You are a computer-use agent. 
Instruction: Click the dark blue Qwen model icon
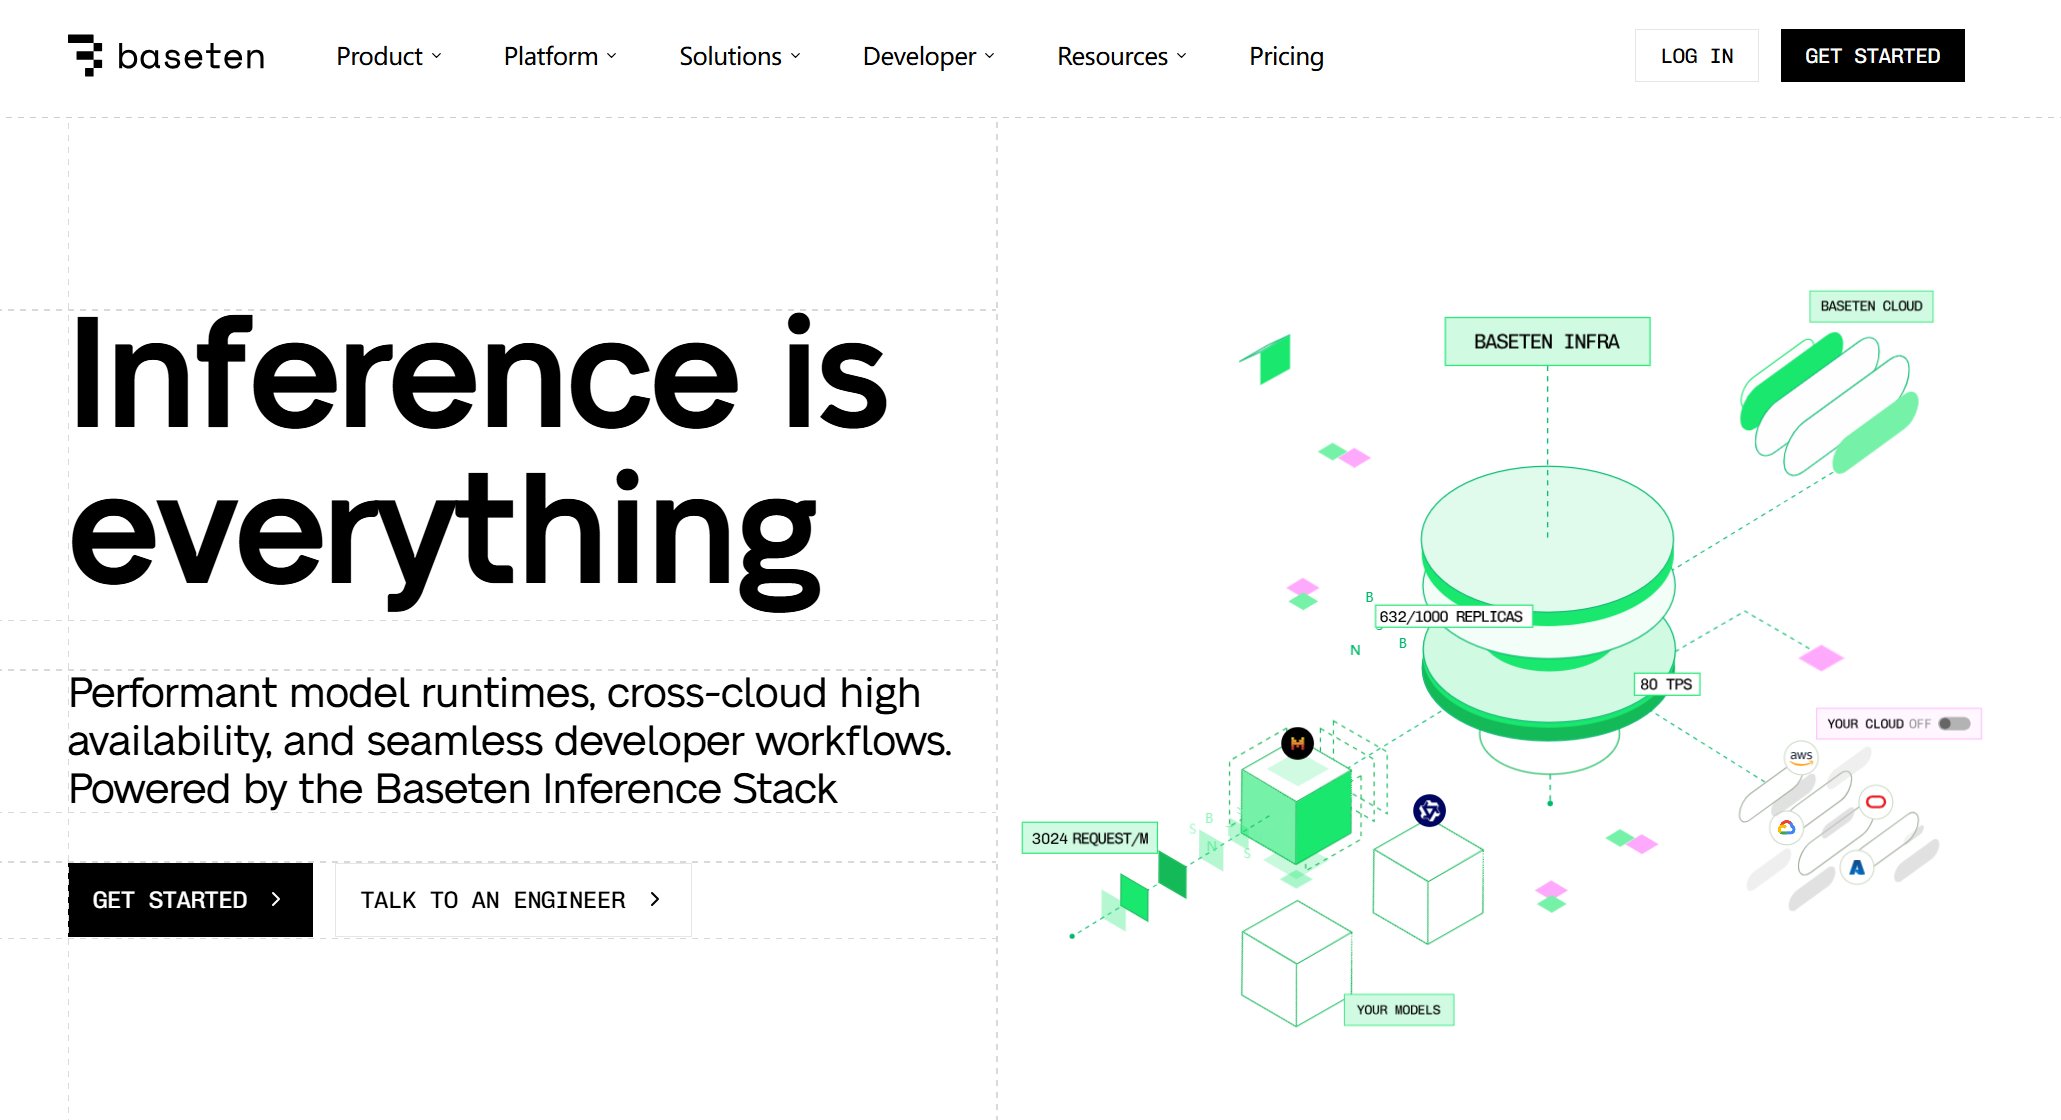pos(1429,810)
